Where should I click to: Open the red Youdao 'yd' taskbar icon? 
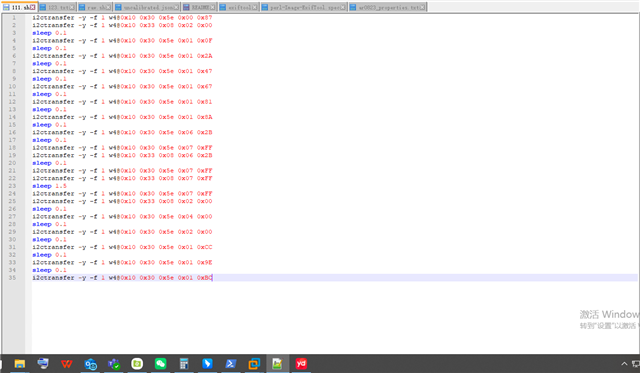click(x=301, y=363)
